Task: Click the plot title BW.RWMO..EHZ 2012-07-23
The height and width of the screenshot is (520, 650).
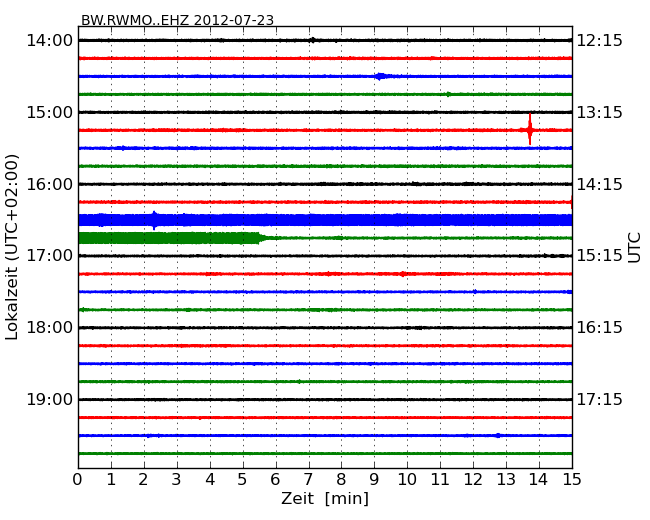Action: [177, 20]
